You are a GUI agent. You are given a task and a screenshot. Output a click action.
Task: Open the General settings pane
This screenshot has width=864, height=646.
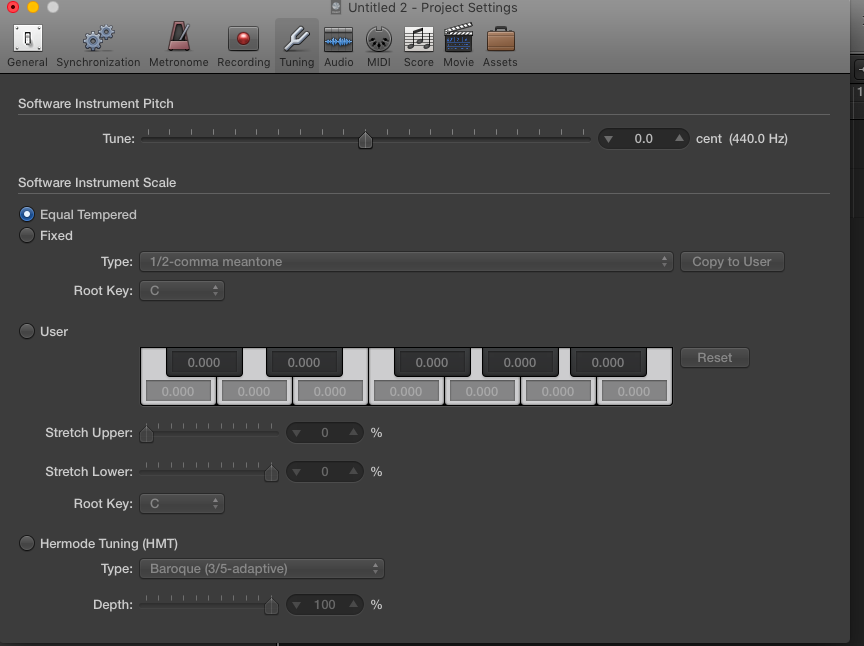tap(27, 46)
